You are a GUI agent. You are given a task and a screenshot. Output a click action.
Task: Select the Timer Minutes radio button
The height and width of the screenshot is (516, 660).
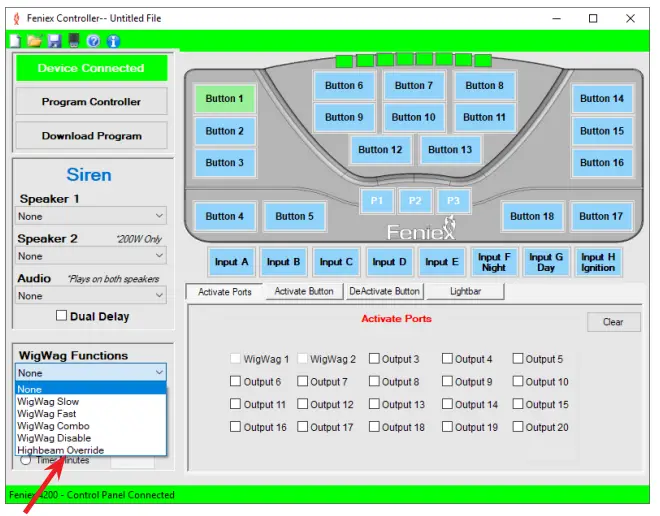26,460
